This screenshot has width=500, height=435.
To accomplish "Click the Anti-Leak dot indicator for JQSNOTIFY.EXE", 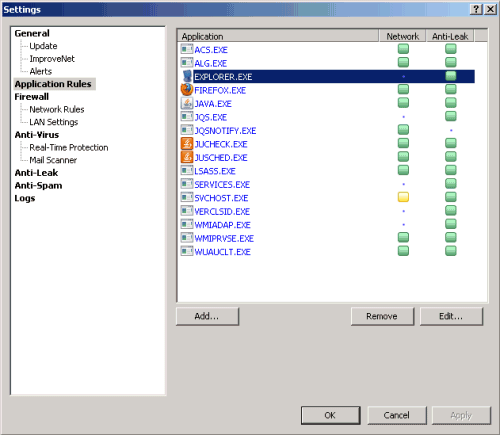I will point(451,130).
